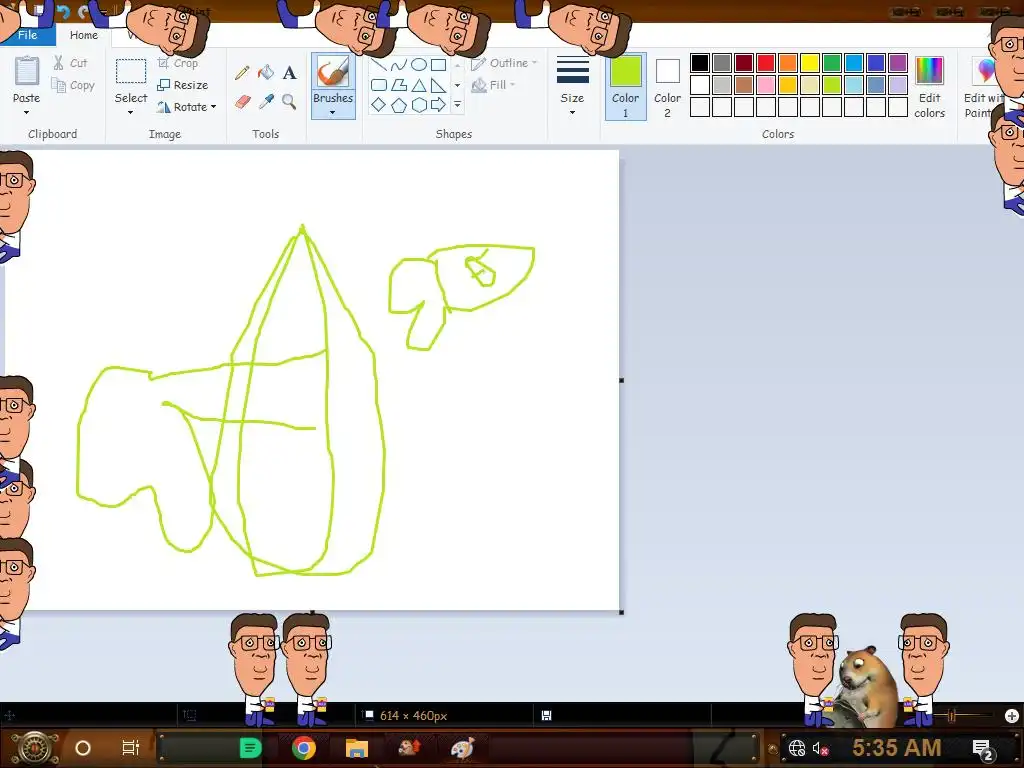This screenshot has width=1024, height=768.
Task: Select the Magnifier tool
Action: 289,102
